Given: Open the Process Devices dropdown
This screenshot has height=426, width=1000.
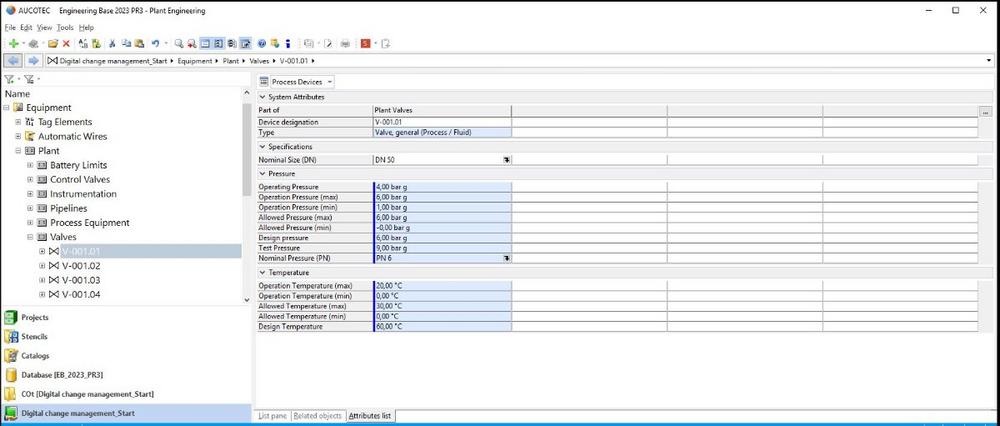Looking at the screenshot, I should 296,81.
